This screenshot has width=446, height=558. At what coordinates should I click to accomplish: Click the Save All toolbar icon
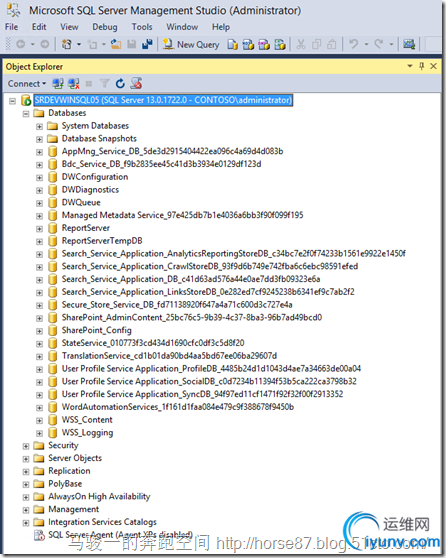[x=147, y=44]
